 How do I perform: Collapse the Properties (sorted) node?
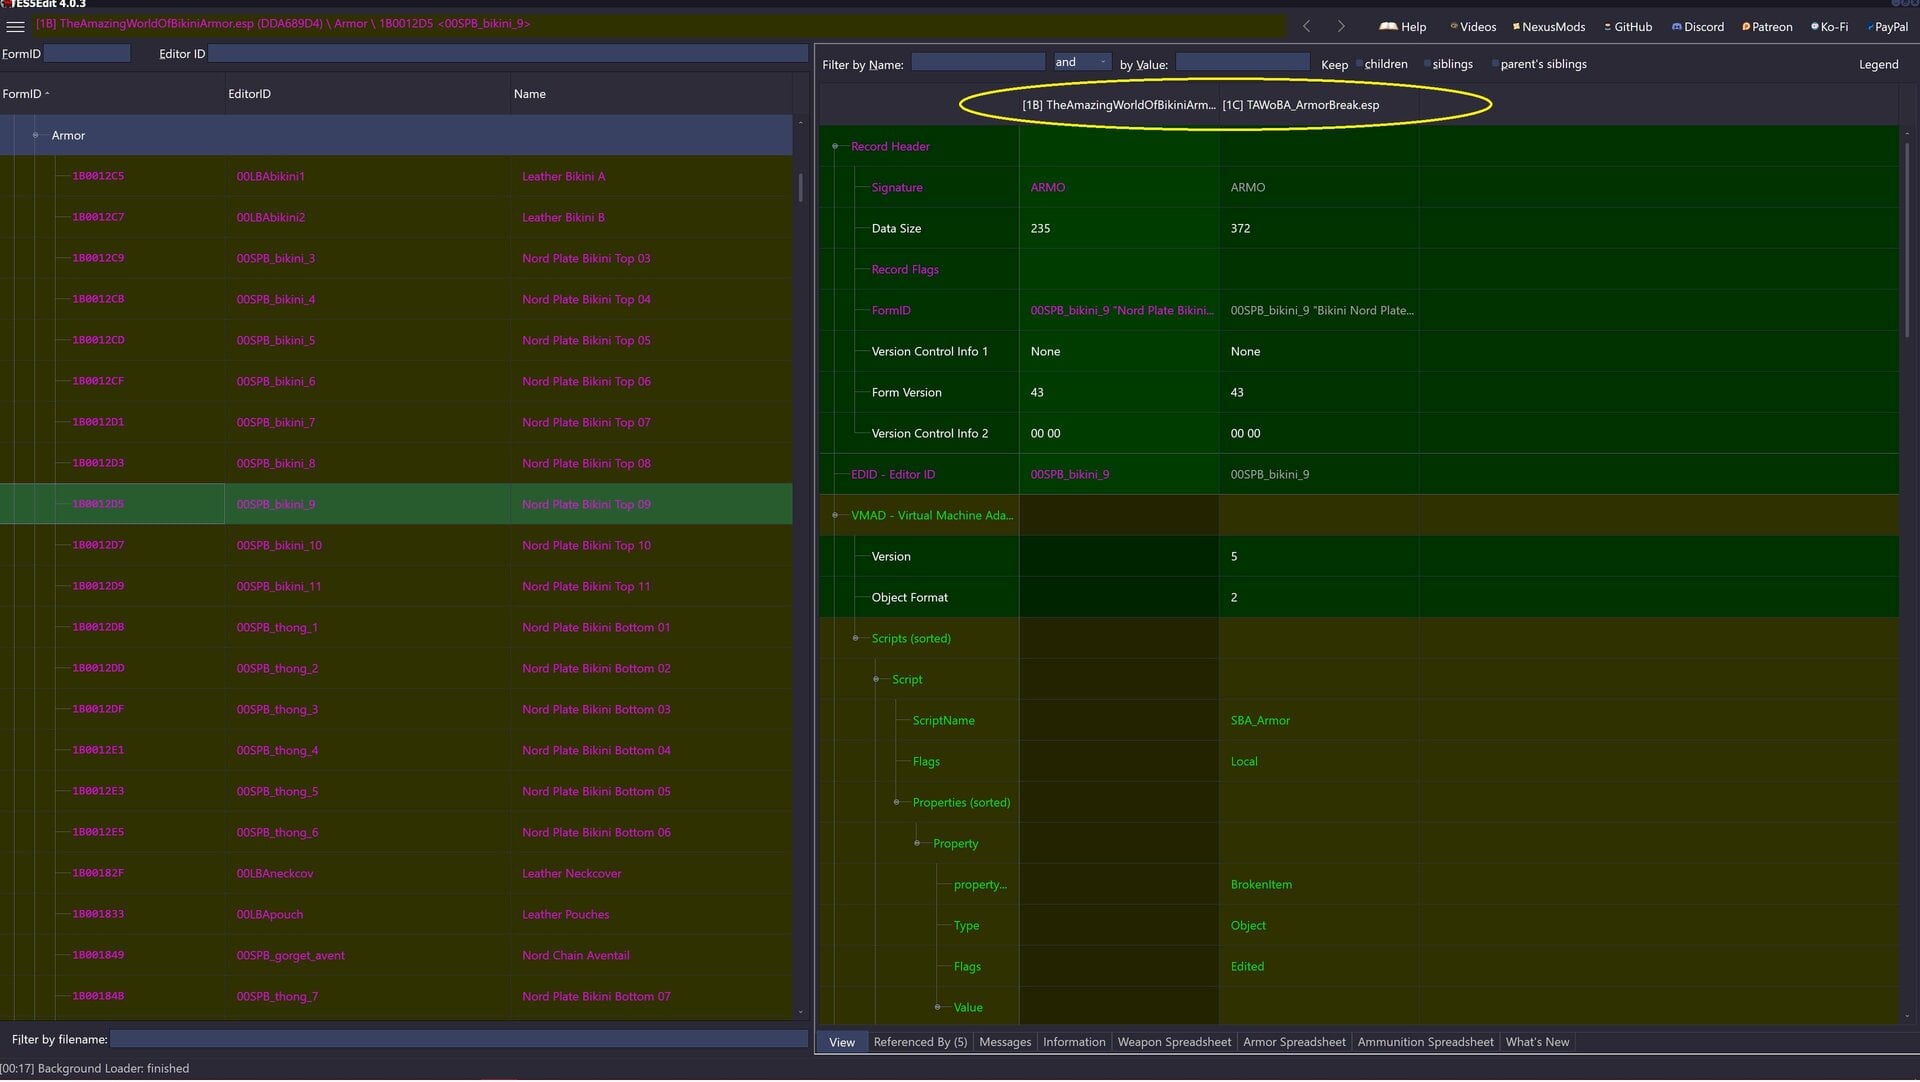896,803
